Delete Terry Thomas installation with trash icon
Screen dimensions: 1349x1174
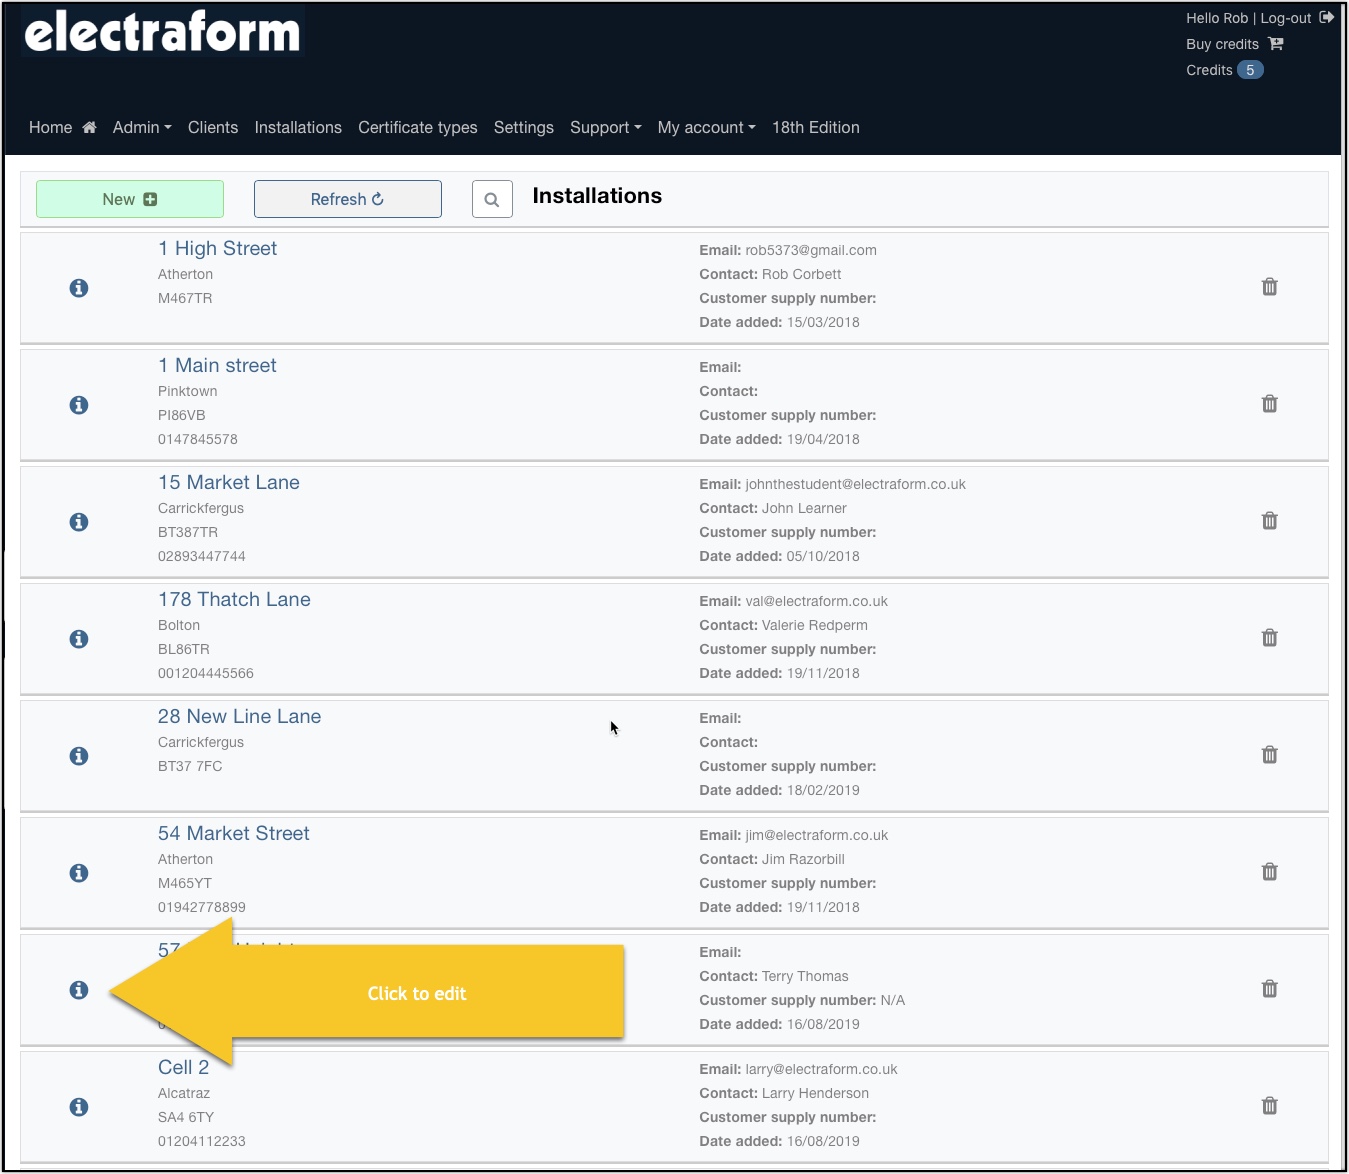point(1270,989)
